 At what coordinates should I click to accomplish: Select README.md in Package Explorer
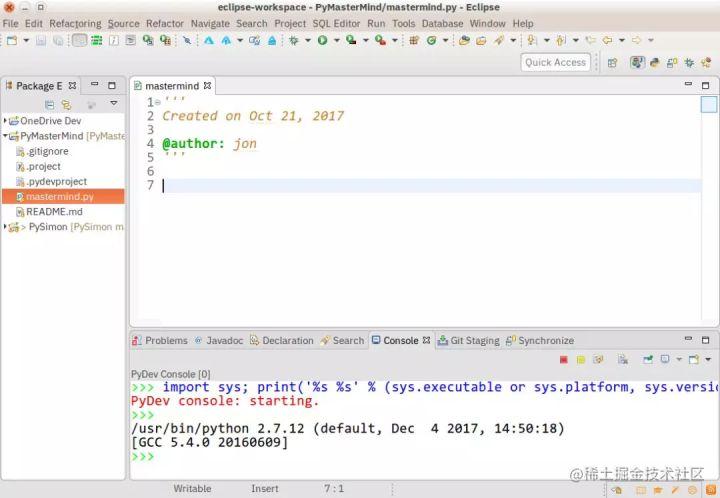tap(50, 212)
